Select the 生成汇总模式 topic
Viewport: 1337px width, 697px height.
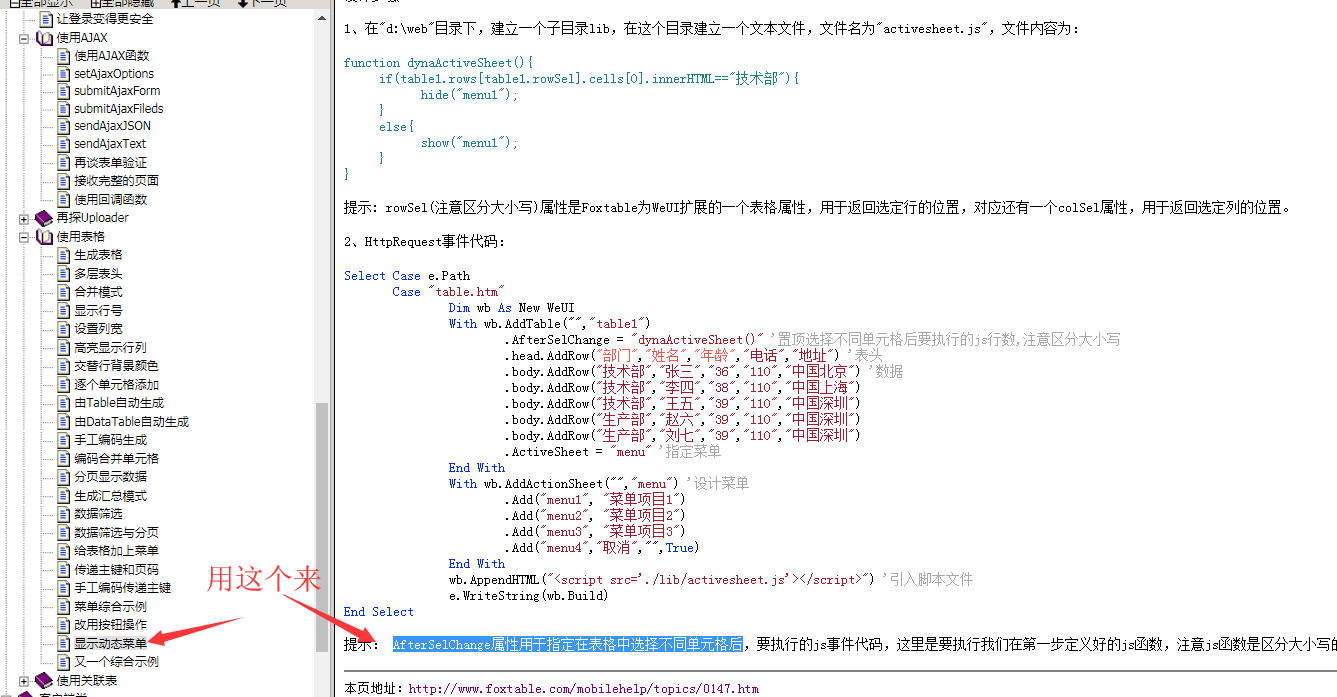[x=110, y=496]
